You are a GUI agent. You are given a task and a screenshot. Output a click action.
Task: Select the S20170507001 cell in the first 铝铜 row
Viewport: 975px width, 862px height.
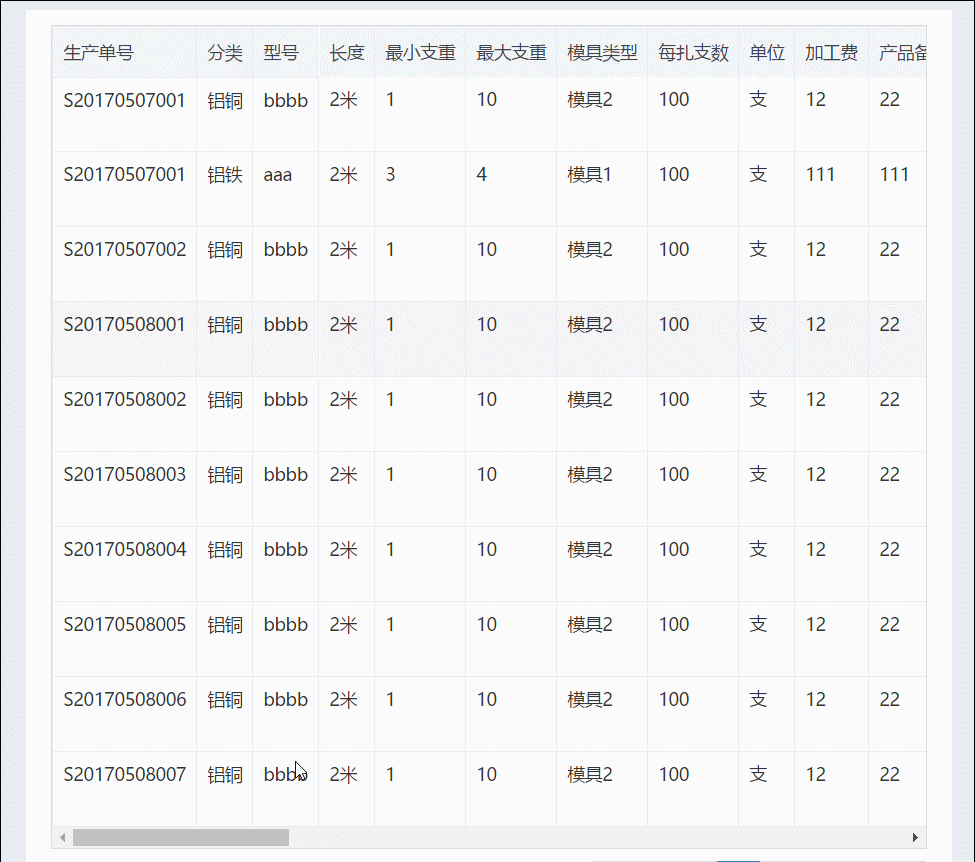tap(124, 100)
